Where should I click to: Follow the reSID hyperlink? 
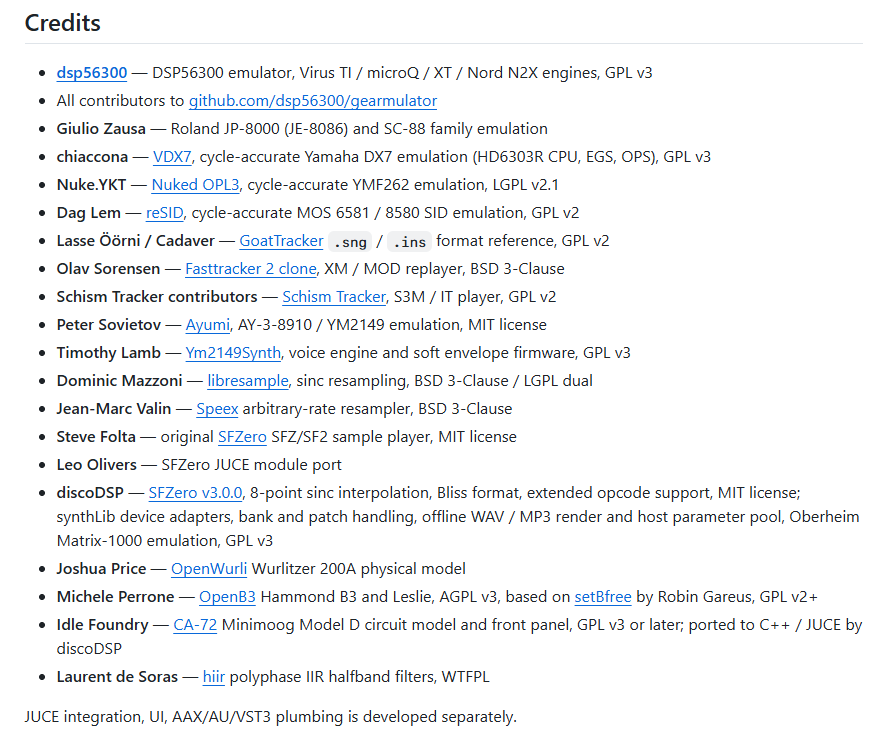point(164,213)
